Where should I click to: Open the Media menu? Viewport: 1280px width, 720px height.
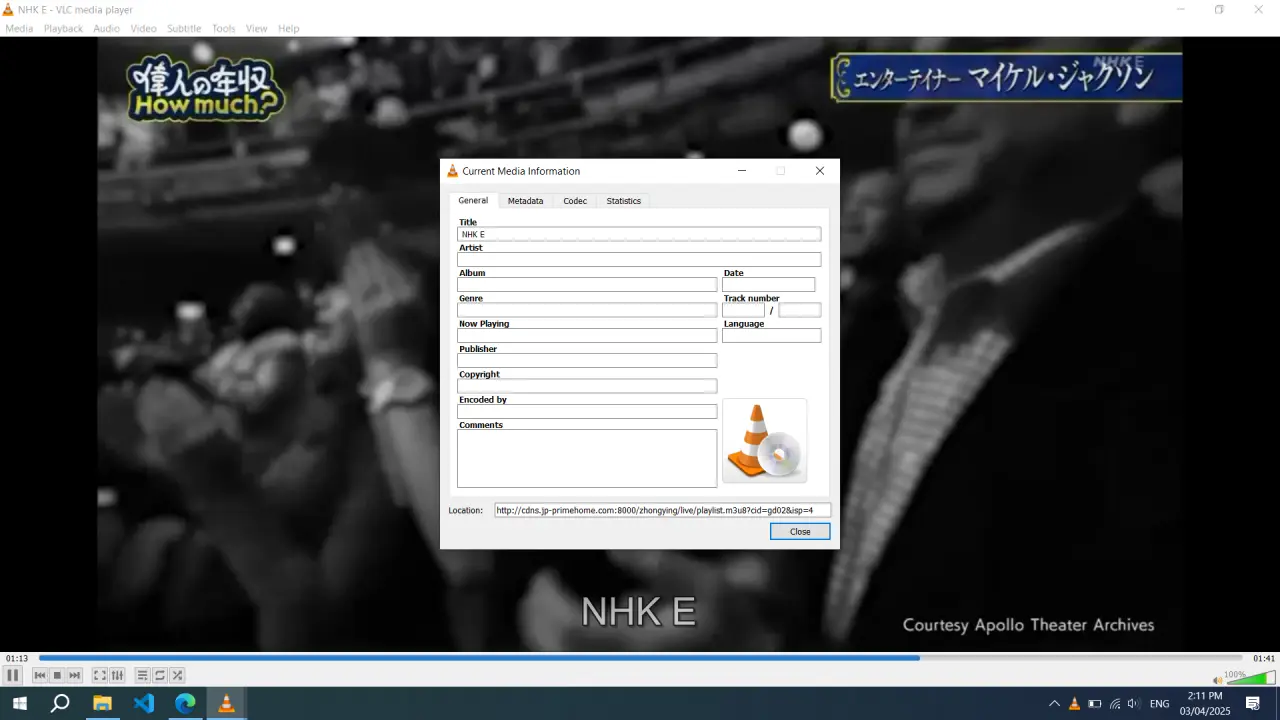19,29
